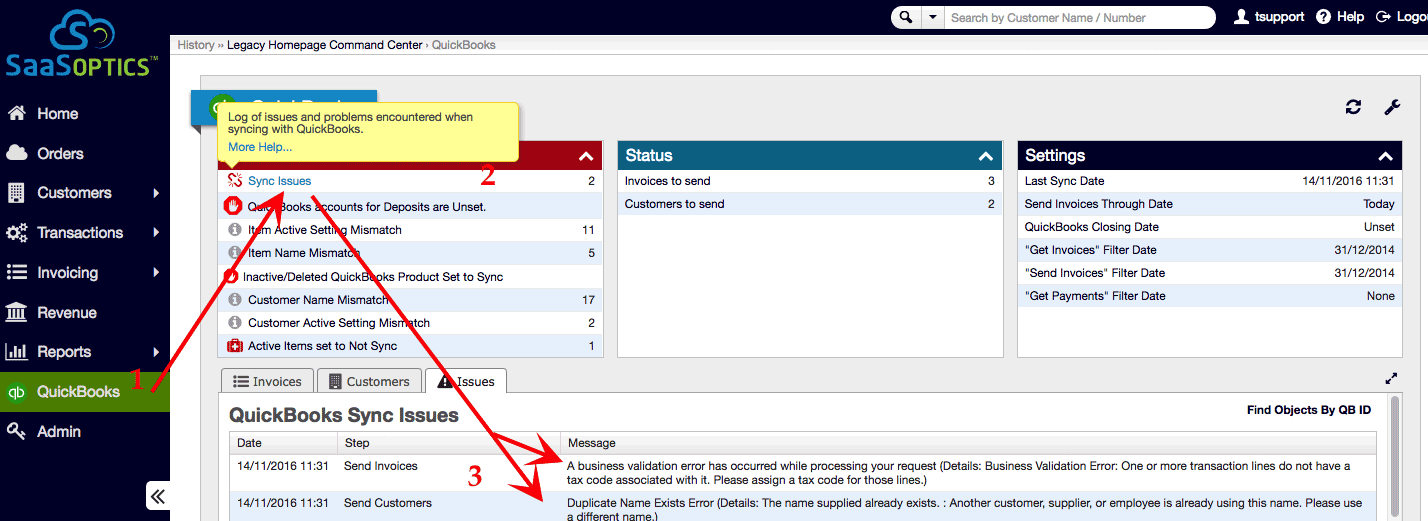
Task: Click the Invoices to send row
Action: point(810,181)
